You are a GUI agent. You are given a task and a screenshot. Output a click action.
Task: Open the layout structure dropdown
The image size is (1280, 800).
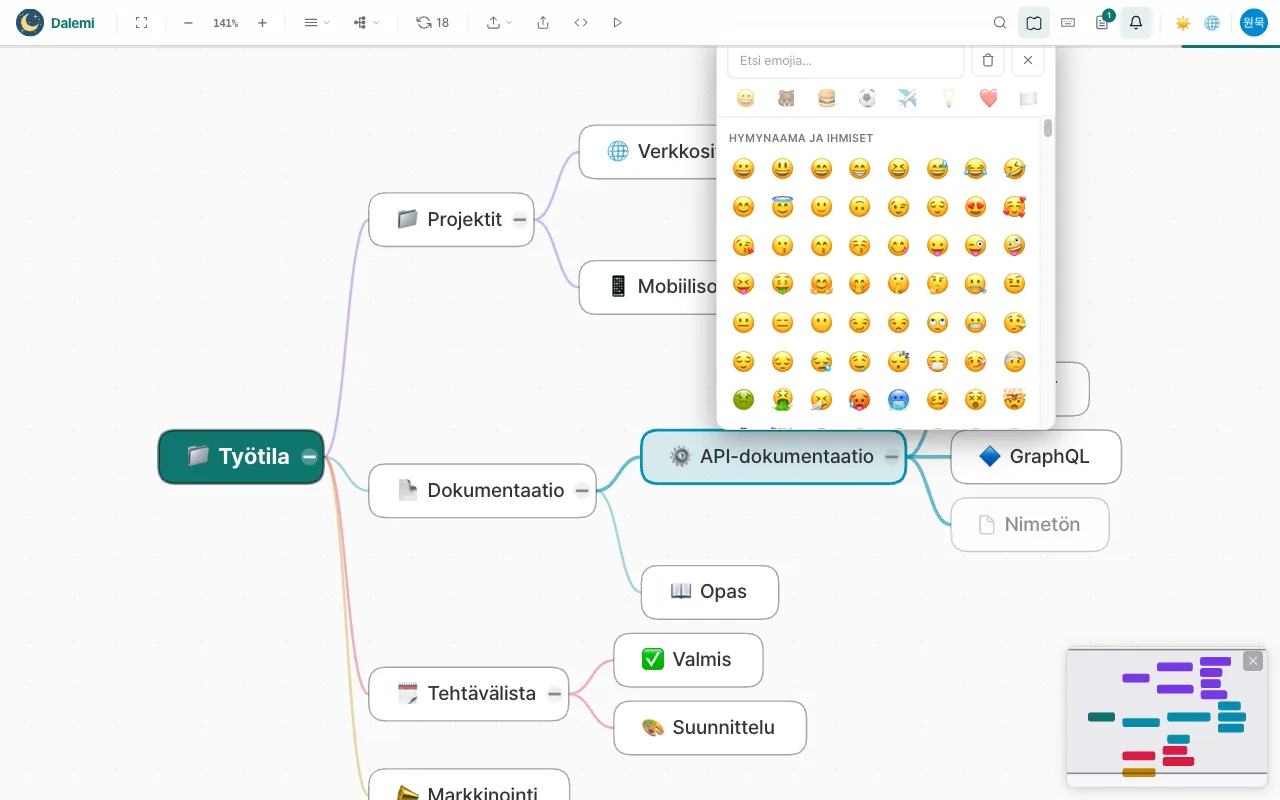367,22
